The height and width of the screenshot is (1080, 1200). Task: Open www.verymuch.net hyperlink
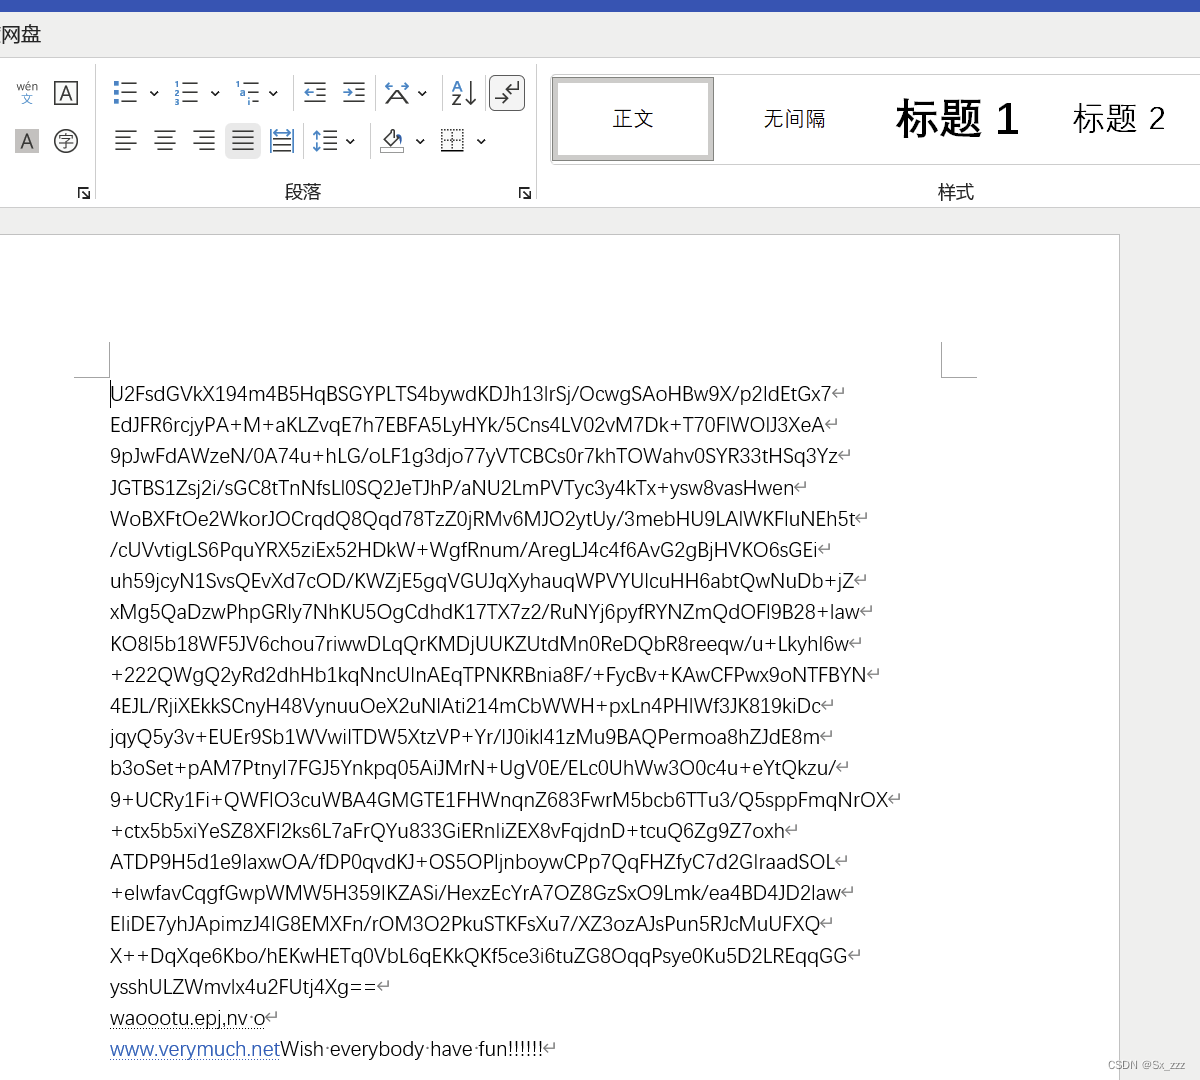point(195,1049)
